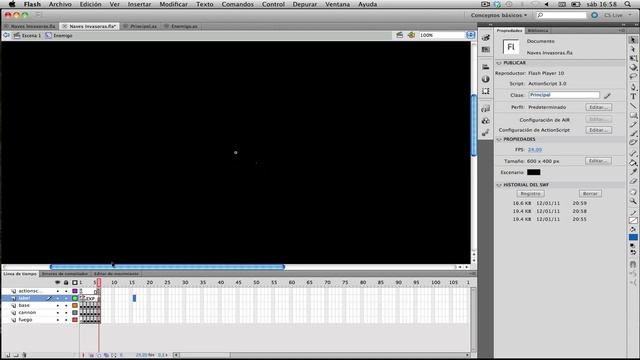Toggle visibility dot of fuego layer
Screen dimensions: 640x360
(58, 320)
